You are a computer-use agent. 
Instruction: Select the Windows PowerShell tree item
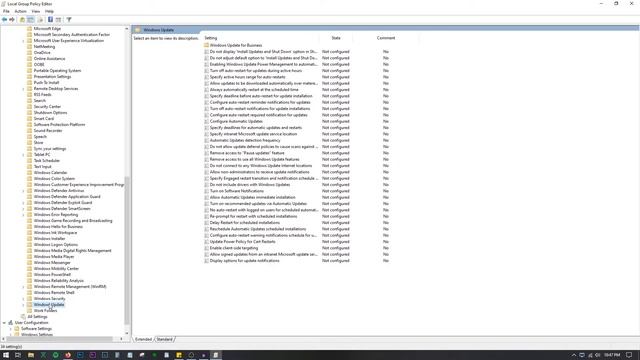click(x=52, y=275)
